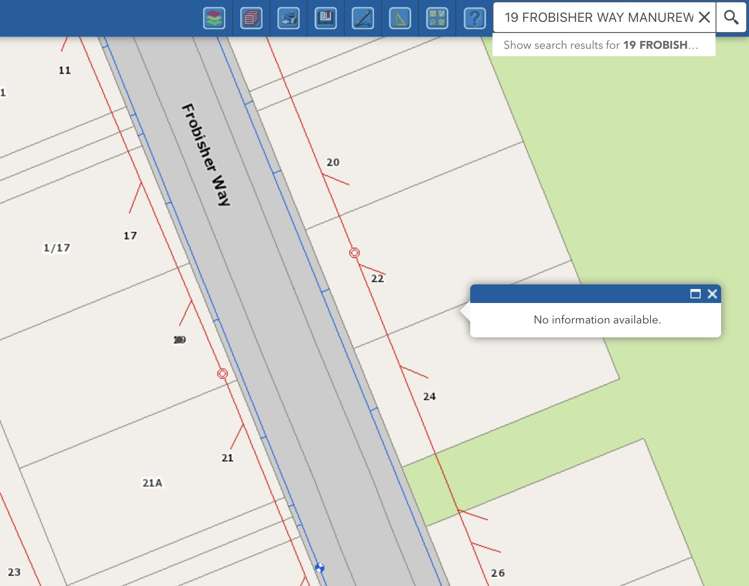Open the layer list stack icon
749x586 pixels.
pyautogui.click(x=214, y=18)
